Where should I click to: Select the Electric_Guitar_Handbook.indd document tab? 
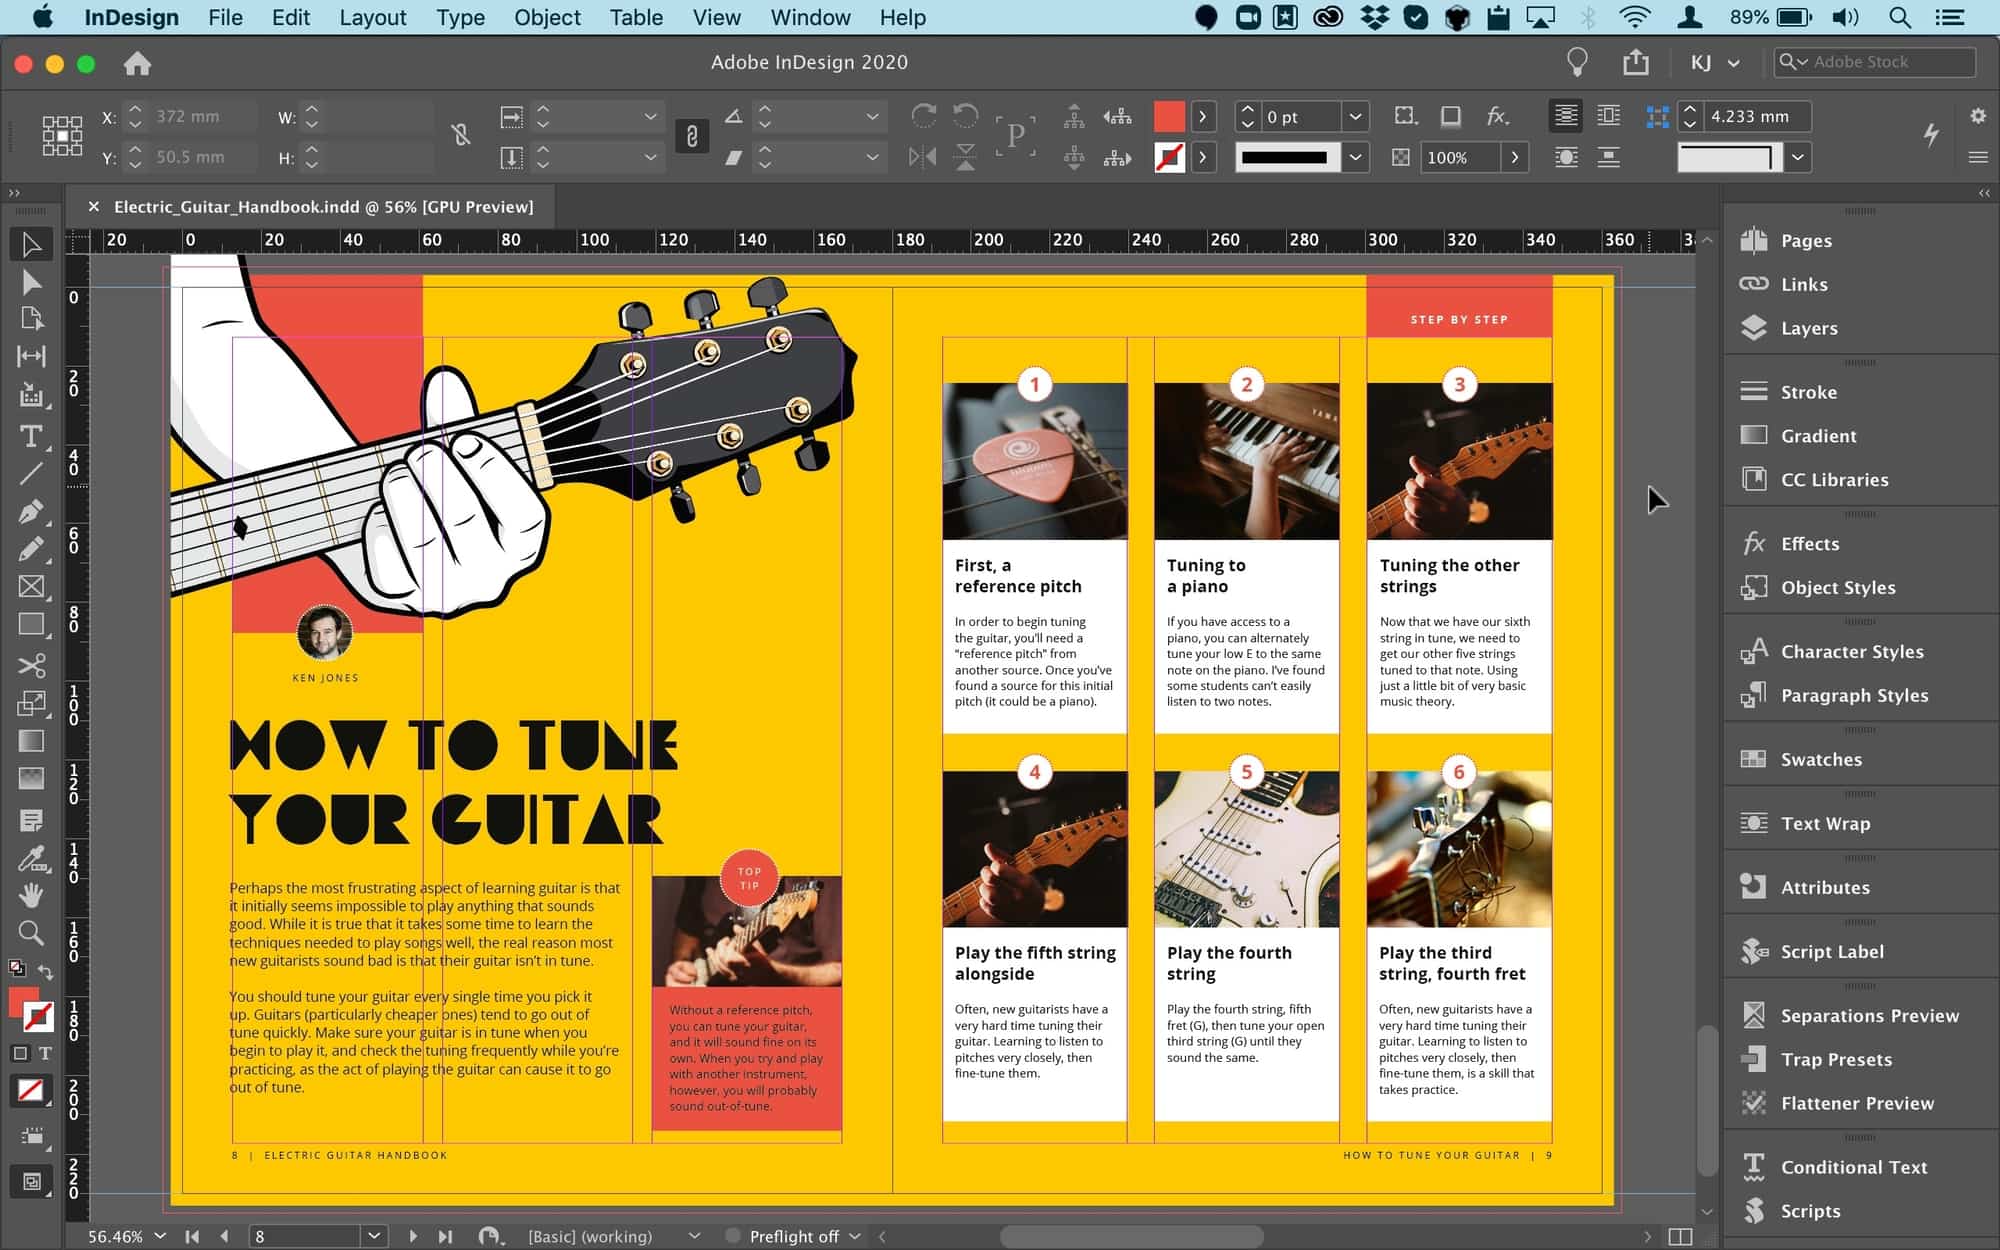coord(323,207)
